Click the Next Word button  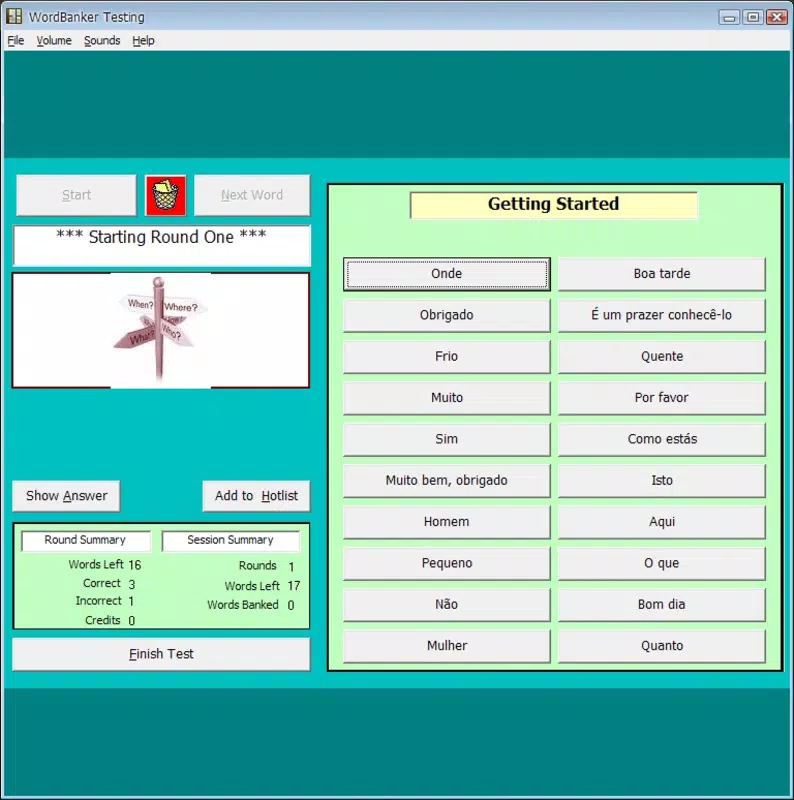pos(252,195)
